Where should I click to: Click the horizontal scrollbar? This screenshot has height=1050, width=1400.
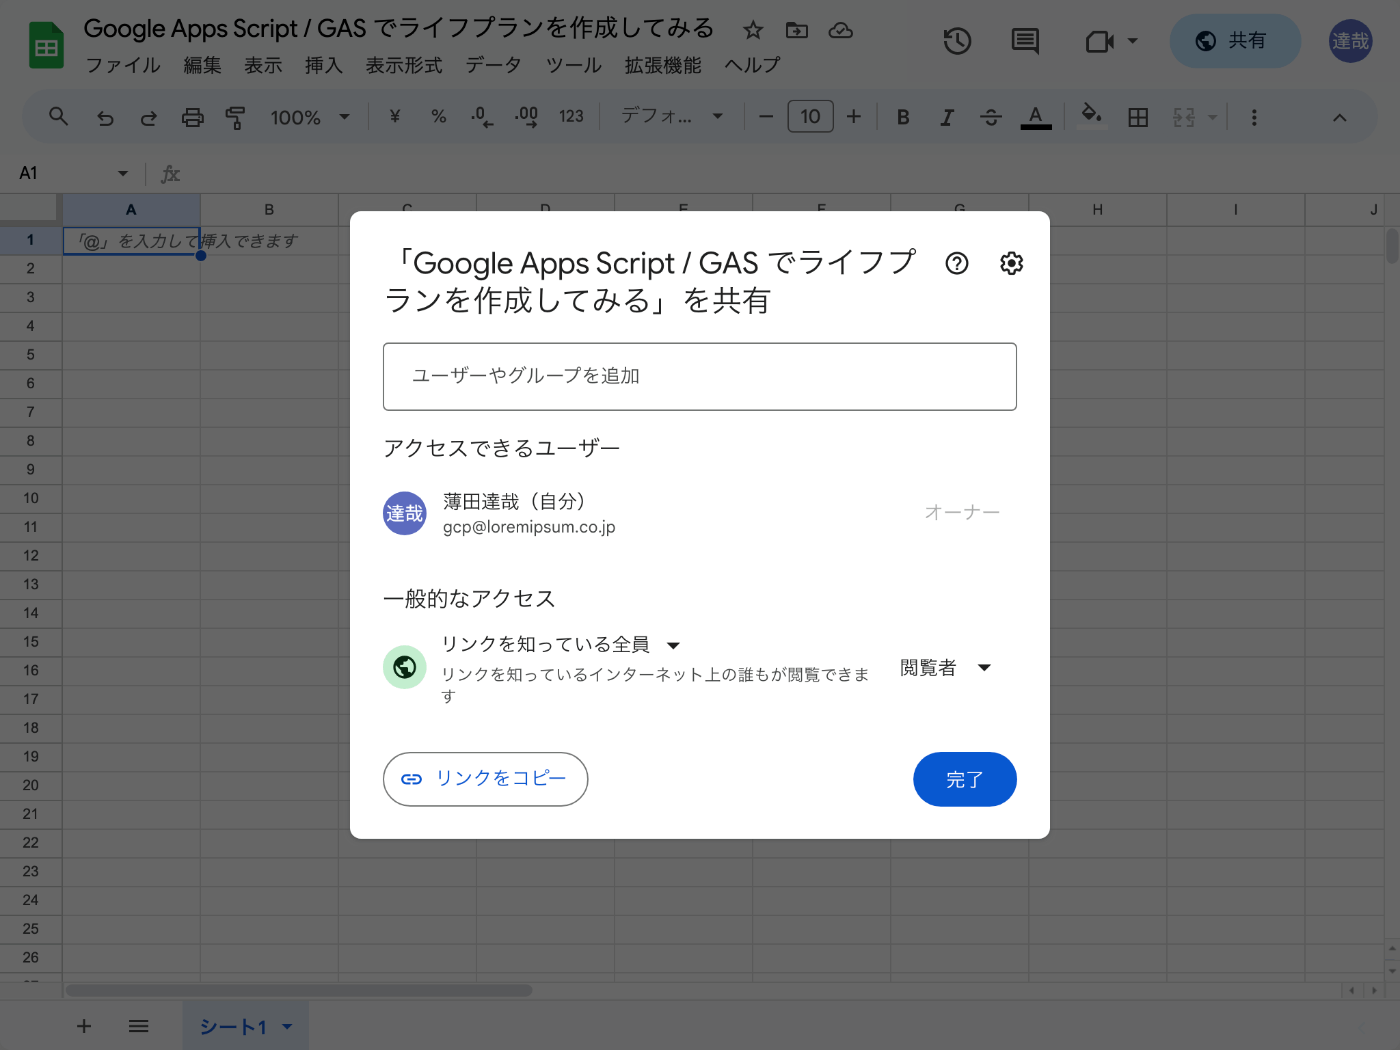[x=299, y=990]
